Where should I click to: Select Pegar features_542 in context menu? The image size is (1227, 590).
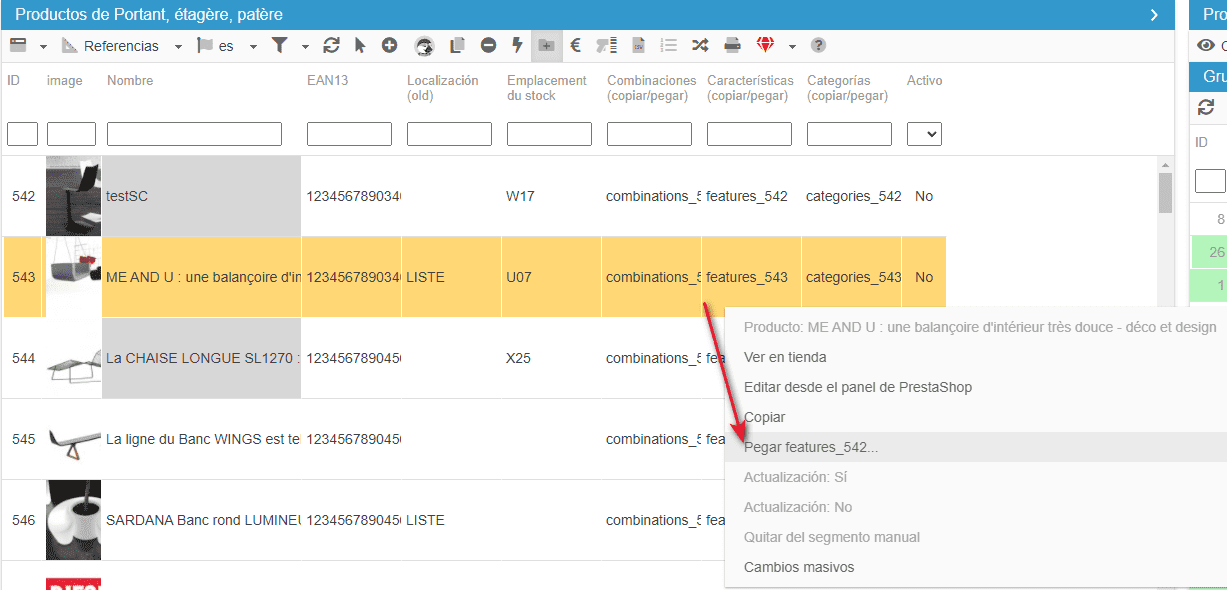811,447
